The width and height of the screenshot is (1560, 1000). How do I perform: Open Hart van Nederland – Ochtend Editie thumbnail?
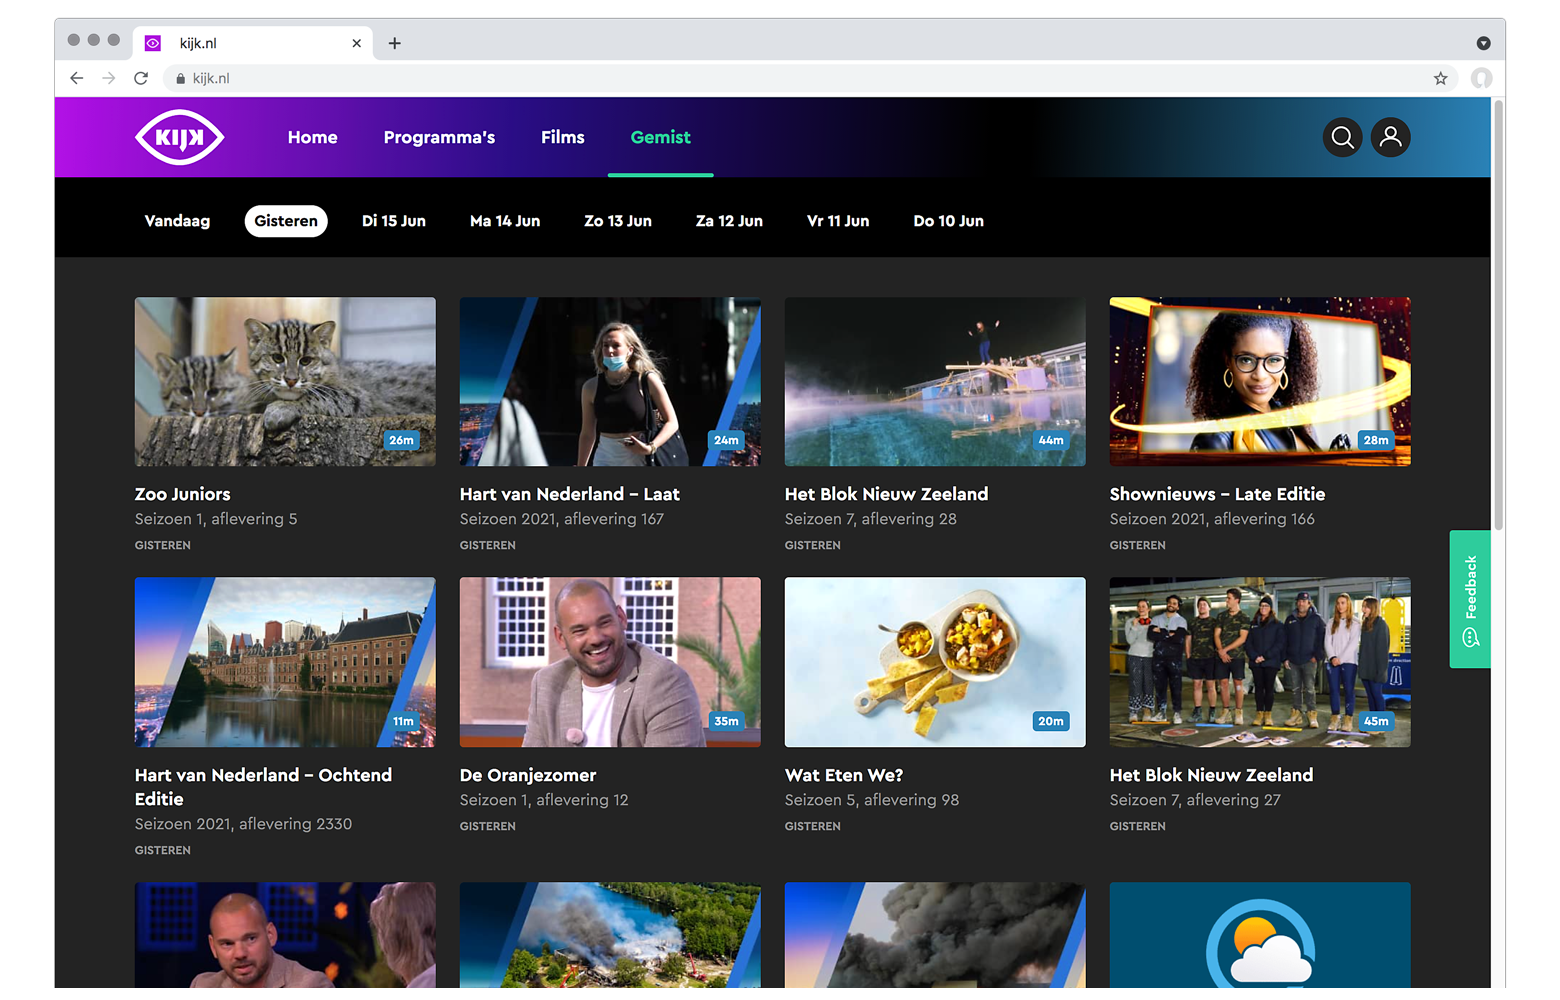coord(285,662)
